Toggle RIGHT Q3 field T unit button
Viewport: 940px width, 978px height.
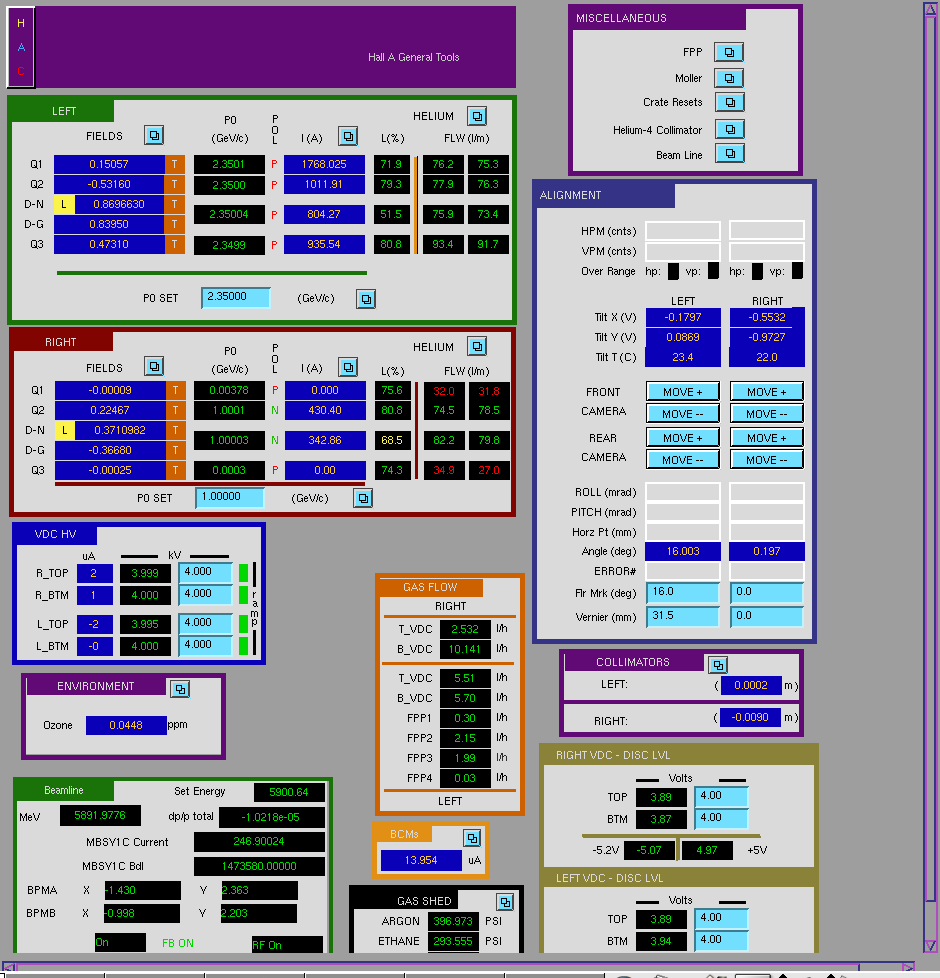(x=176, y=470)
